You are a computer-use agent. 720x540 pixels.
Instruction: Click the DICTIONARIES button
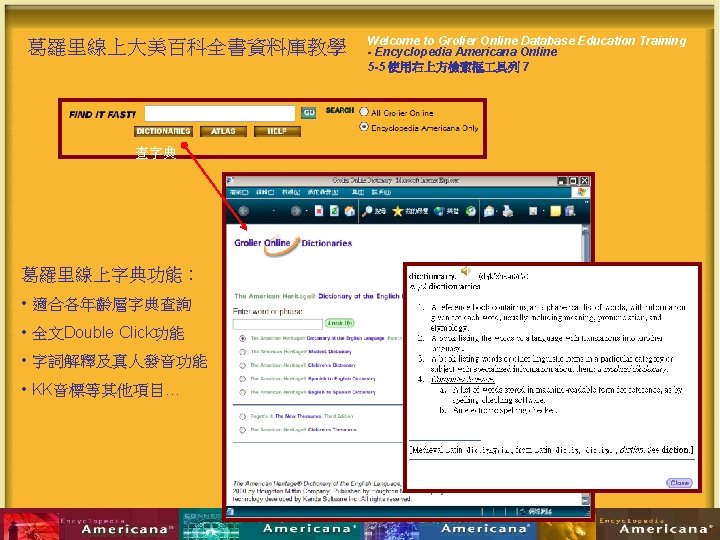(163, 131)
